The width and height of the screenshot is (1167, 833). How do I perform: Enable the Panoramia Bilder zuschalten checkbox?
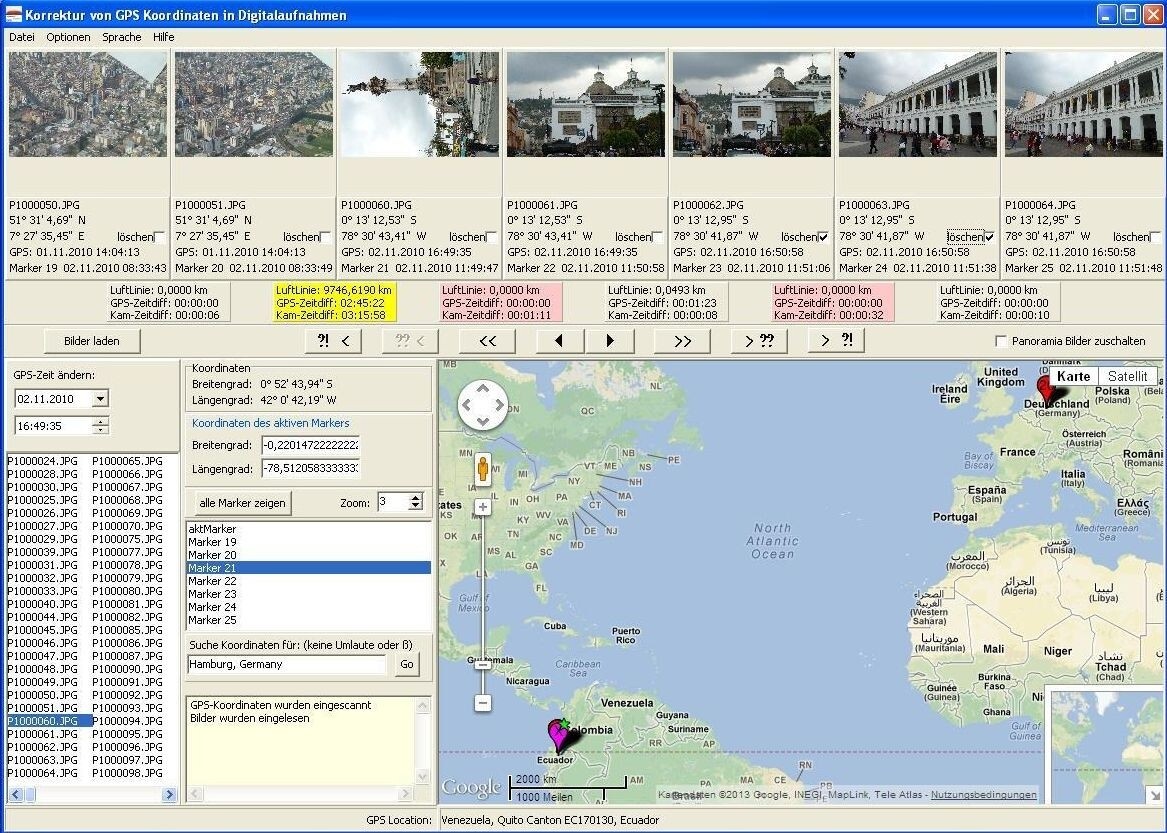point(1001,341)
